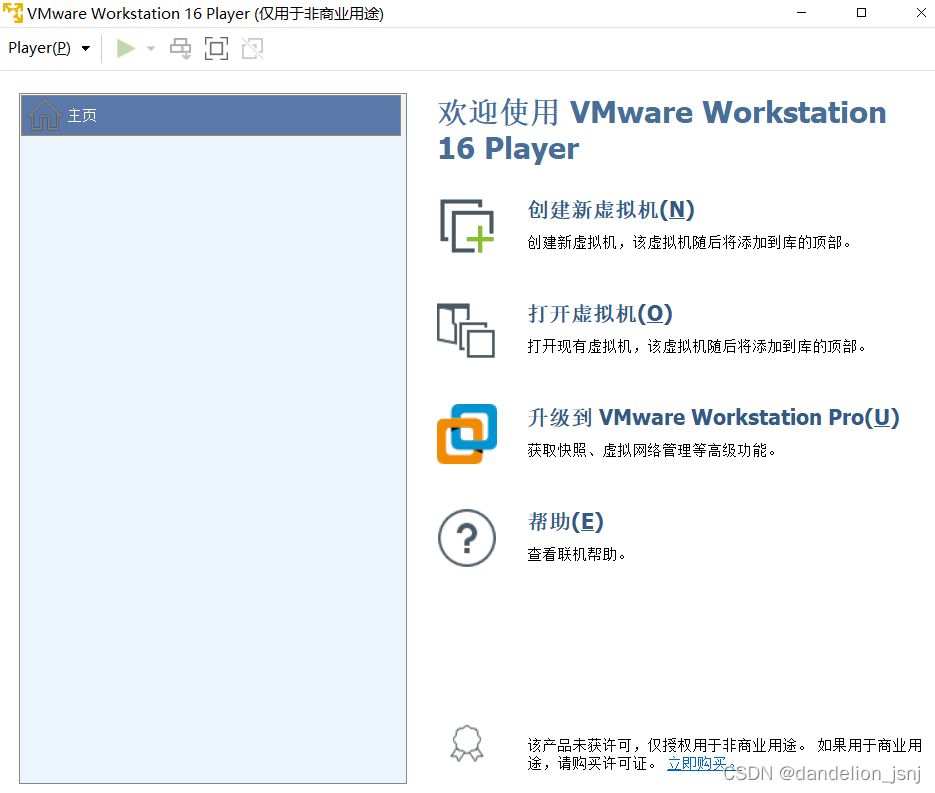Expand the power options dropdown arrow
935x793 pixels.
pos(151,49)
